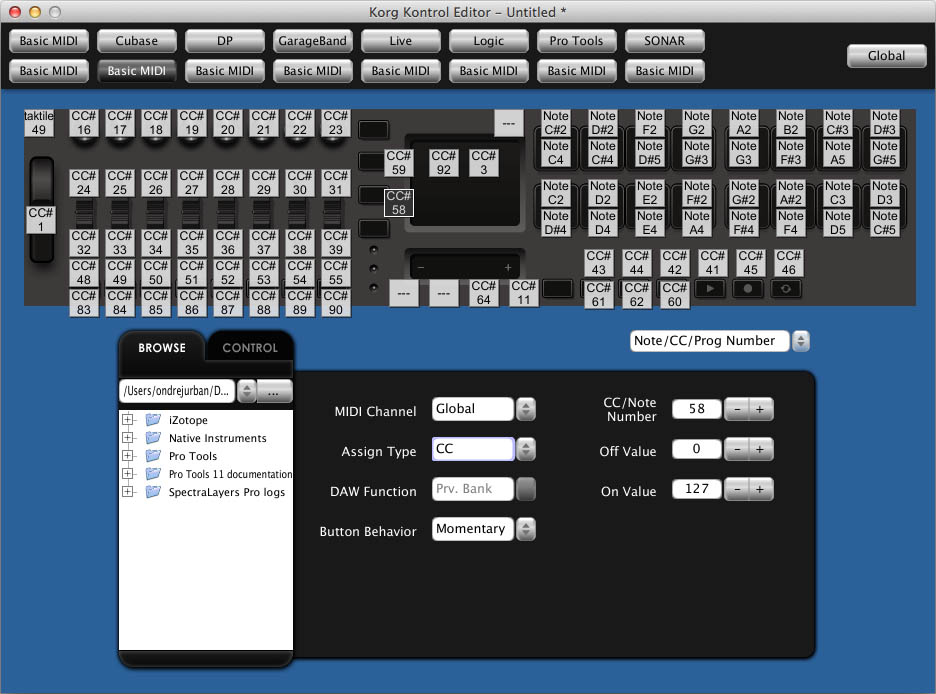Select fader control CC# 31

pos(335,183)
